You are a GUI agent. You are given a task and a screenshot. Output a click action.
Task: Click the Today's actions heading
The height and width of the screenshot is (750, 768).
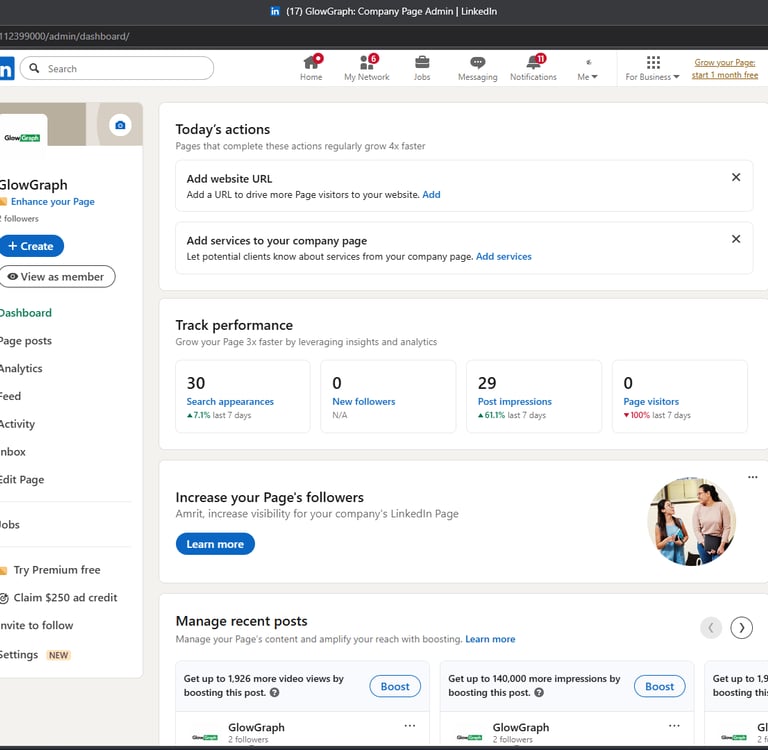pyautogui.click(x=222, y=129)
